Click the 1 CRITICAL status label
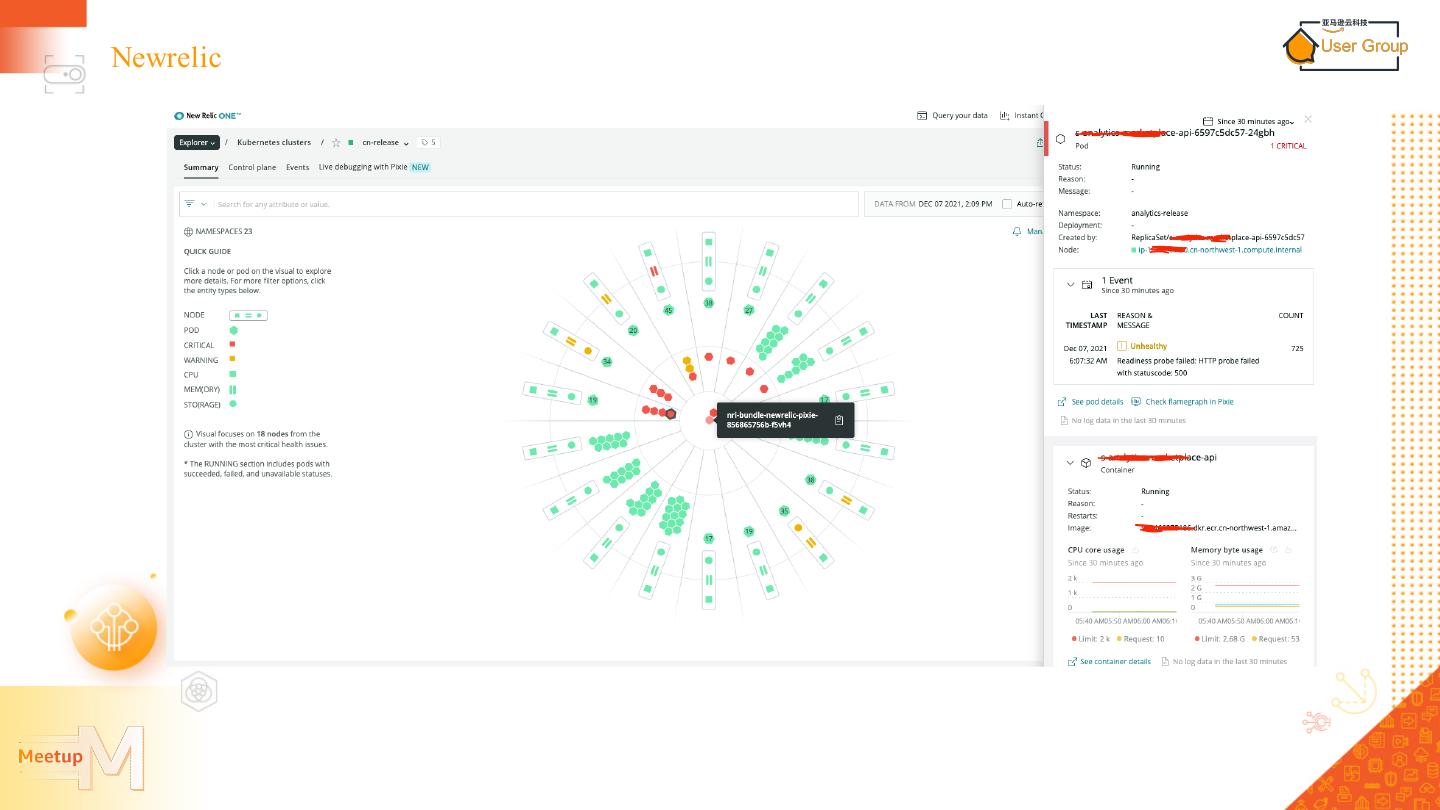The height and width of the screenshot is (810, 1440). pyautogui.click(x=1288, y=146)
